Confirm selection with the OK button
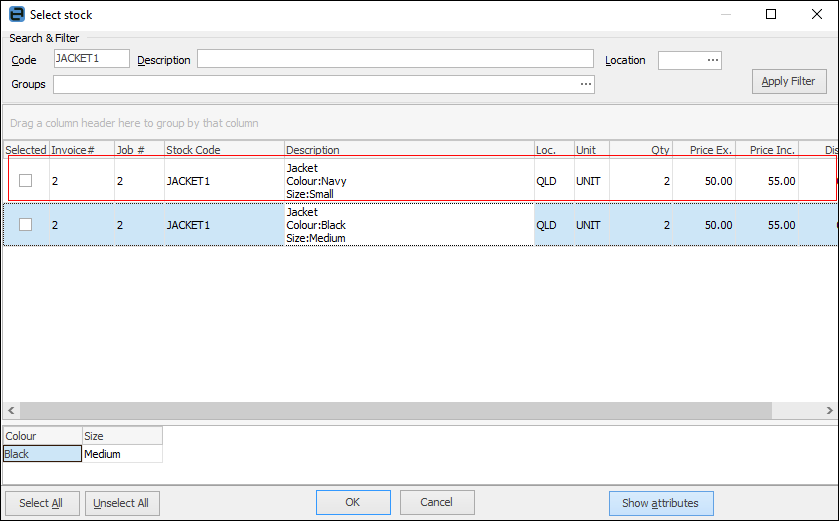The height and width of the screenshot is (521, 839). (x=353, y=502)
